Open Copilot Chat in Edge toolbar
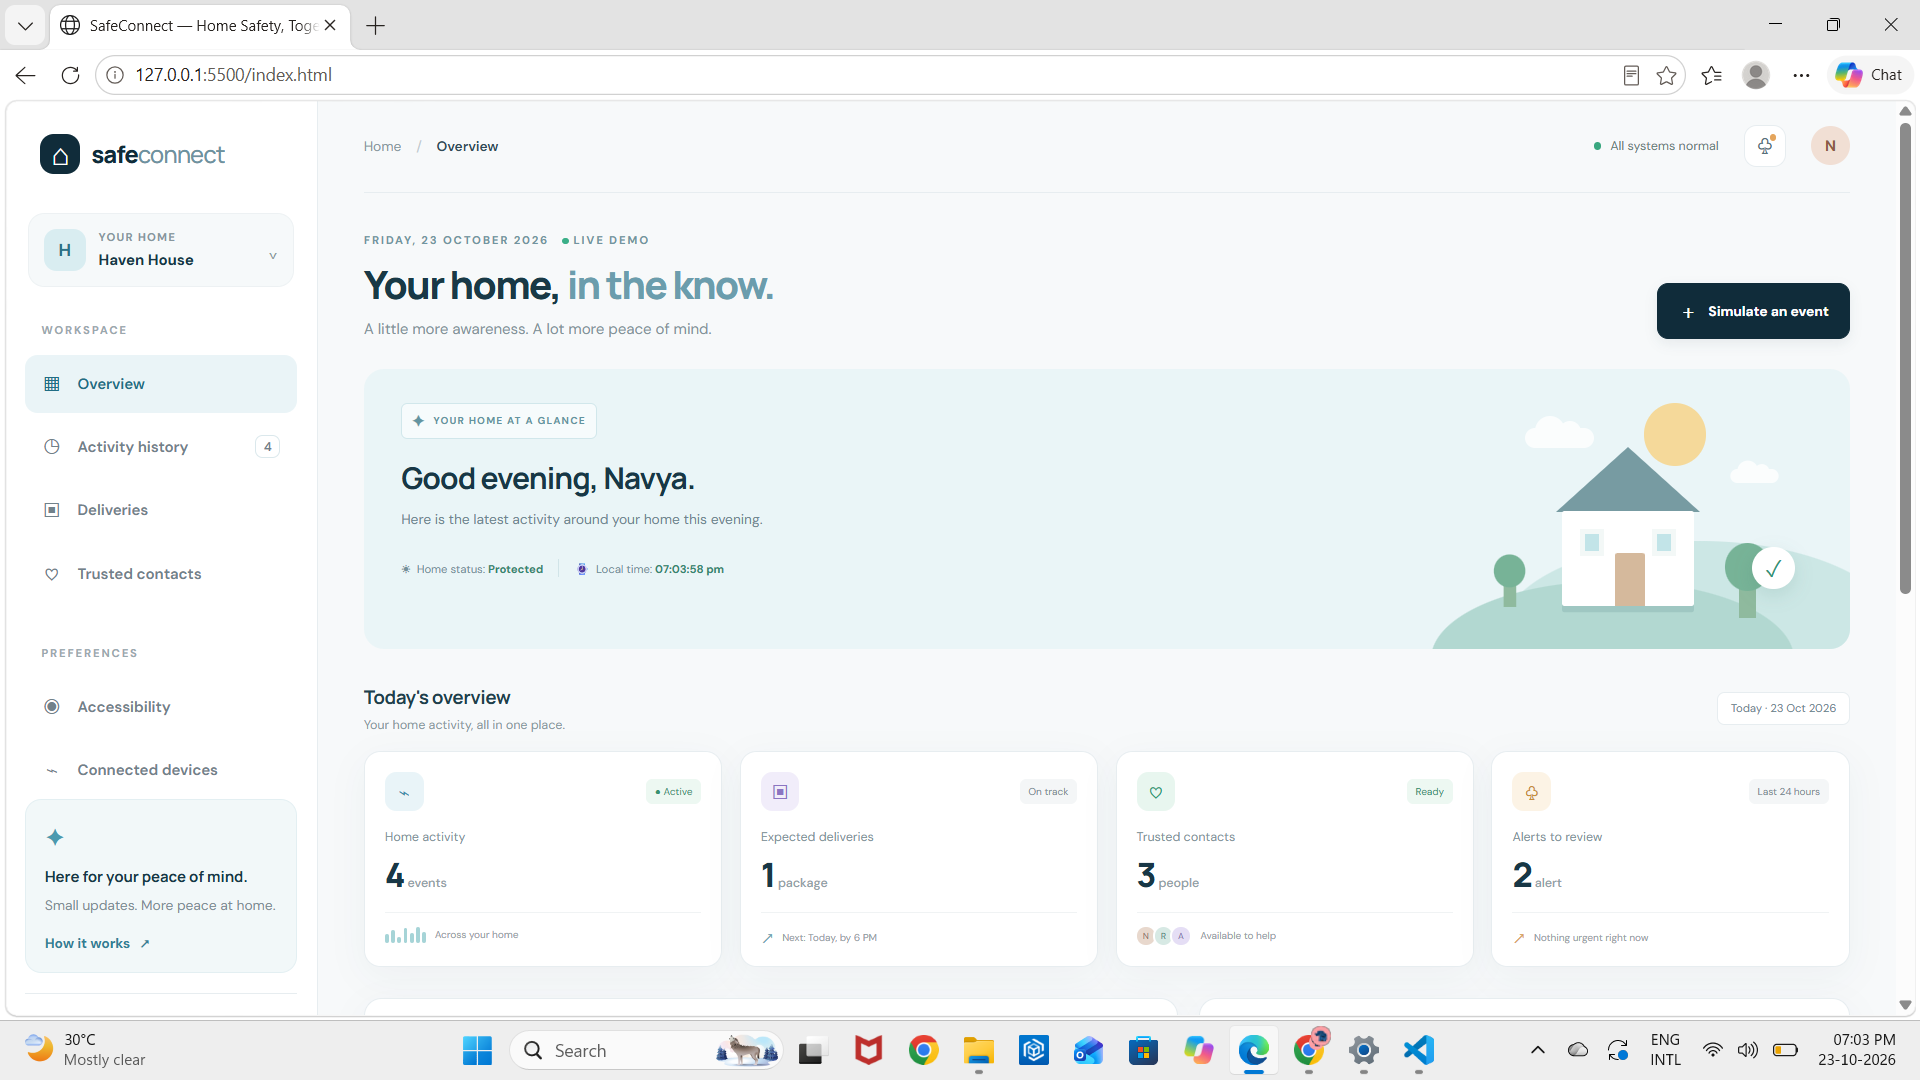 (1869, 75)
